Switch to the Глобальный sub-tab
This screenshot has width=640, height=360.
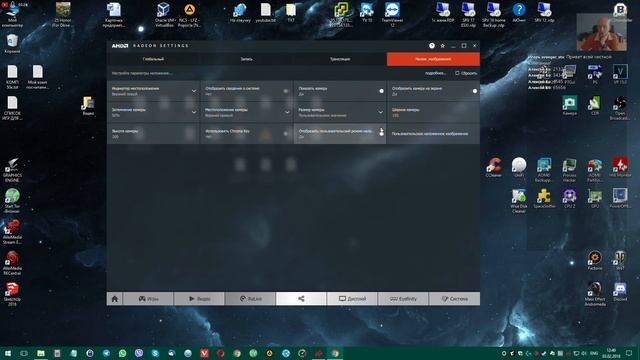tap(153, 59)
